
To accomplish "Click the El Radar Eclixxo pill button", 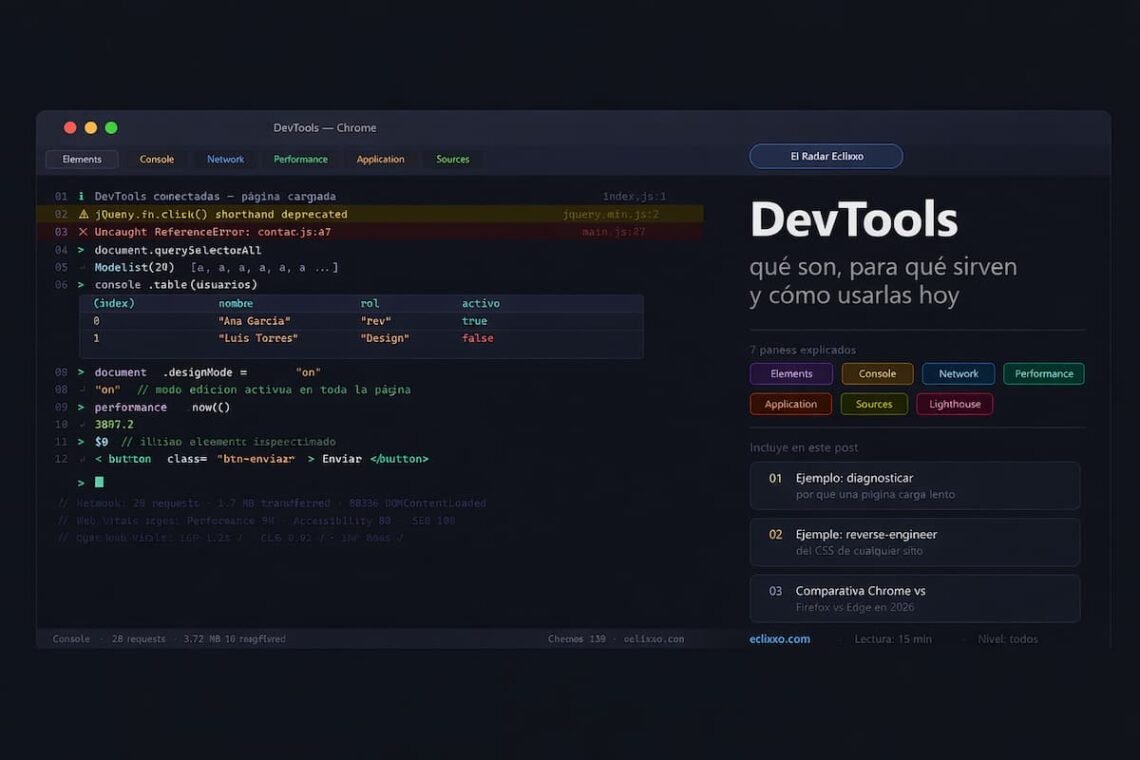I will pyautogui.click(x=826, y=156).
